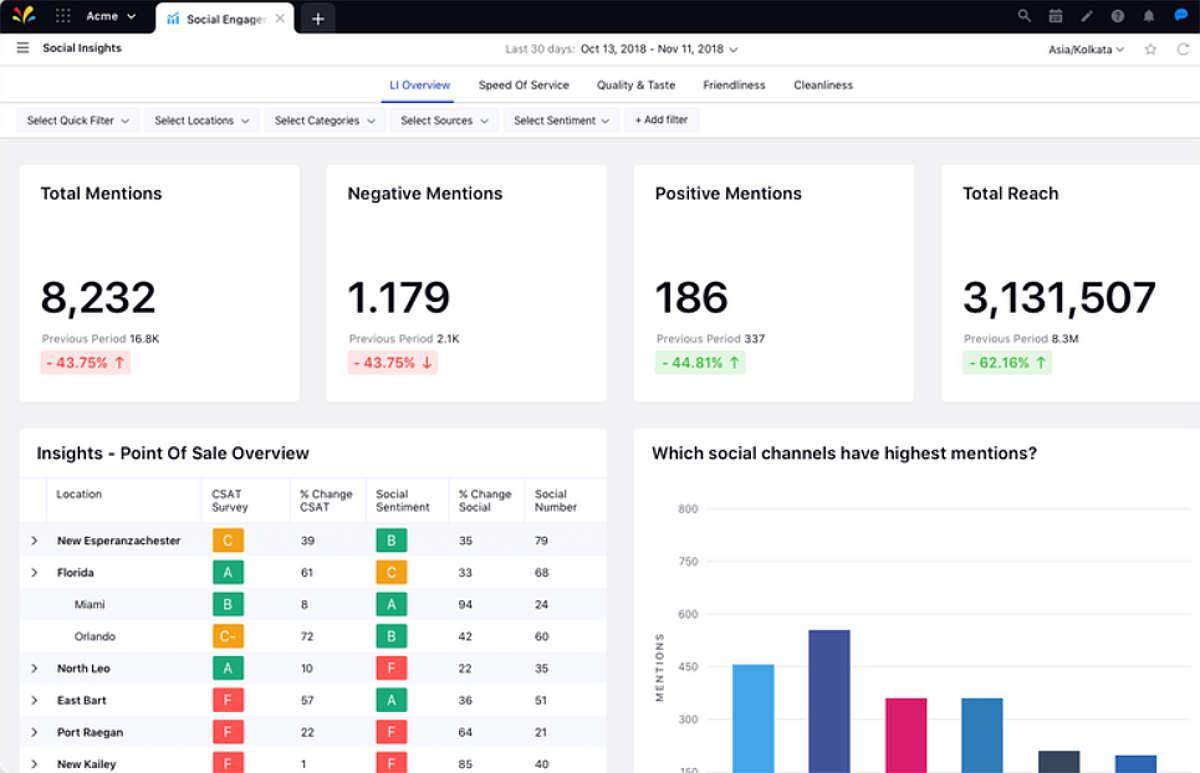Open the calendar icon
This screenshot has width=1200, height=773.
click(x=1054, y=16)
